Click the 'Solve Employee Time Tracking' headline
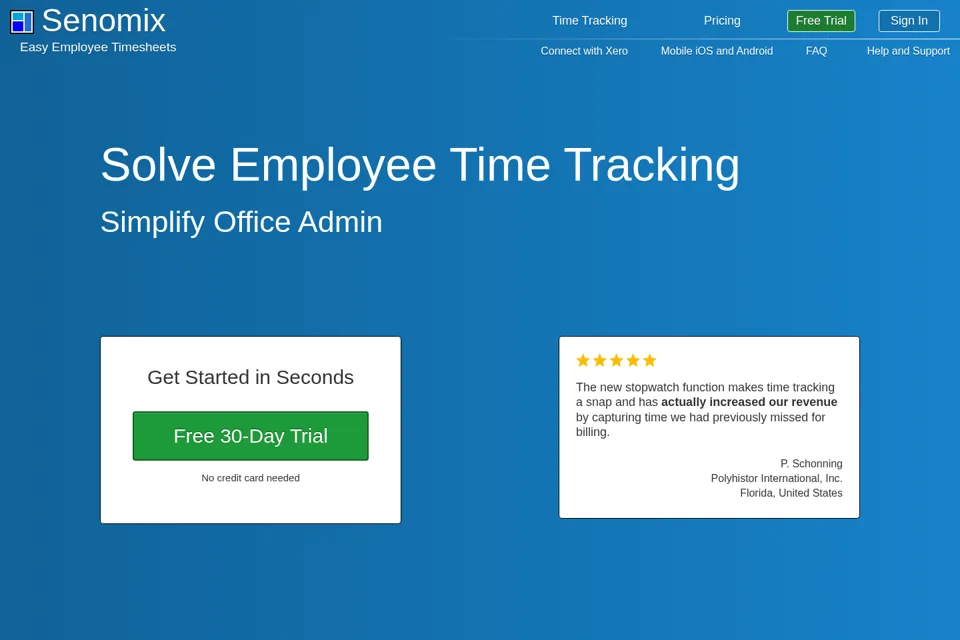Viewport: 960px width, 640px height. [x=420, y=165]
